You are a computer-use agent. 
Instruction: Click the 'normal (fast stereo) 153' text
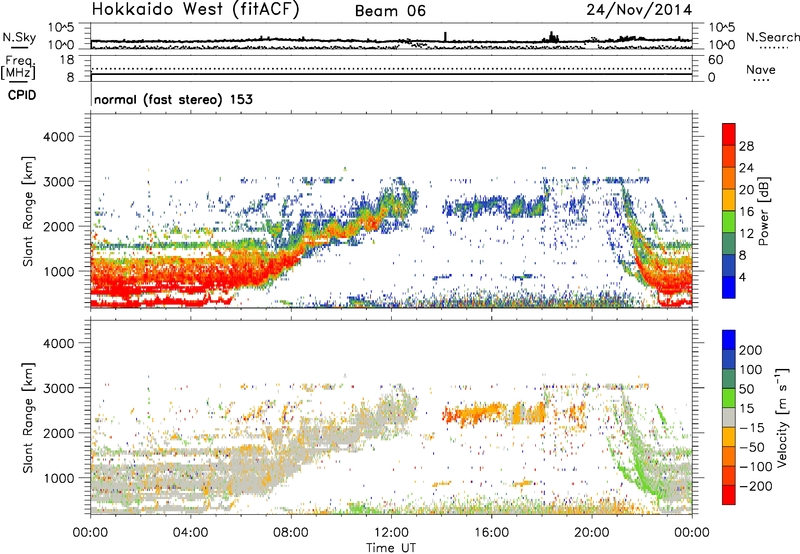(x=173, y=99)
